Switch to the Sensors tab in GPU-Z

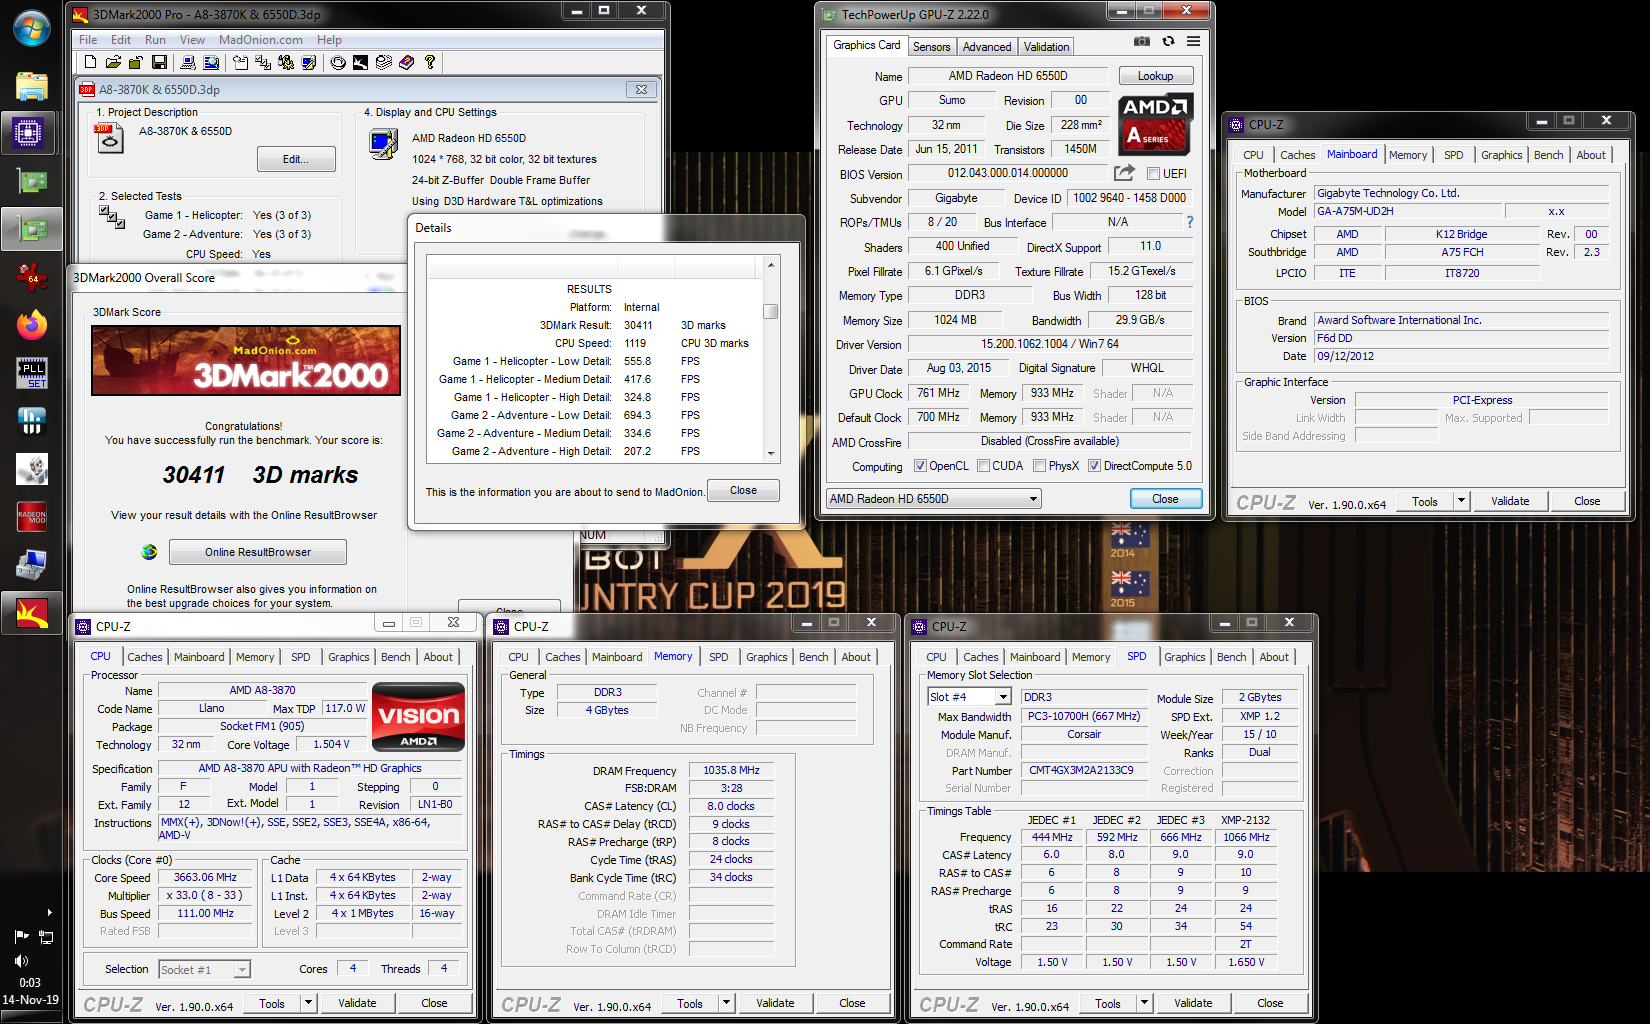coord(931,47)
